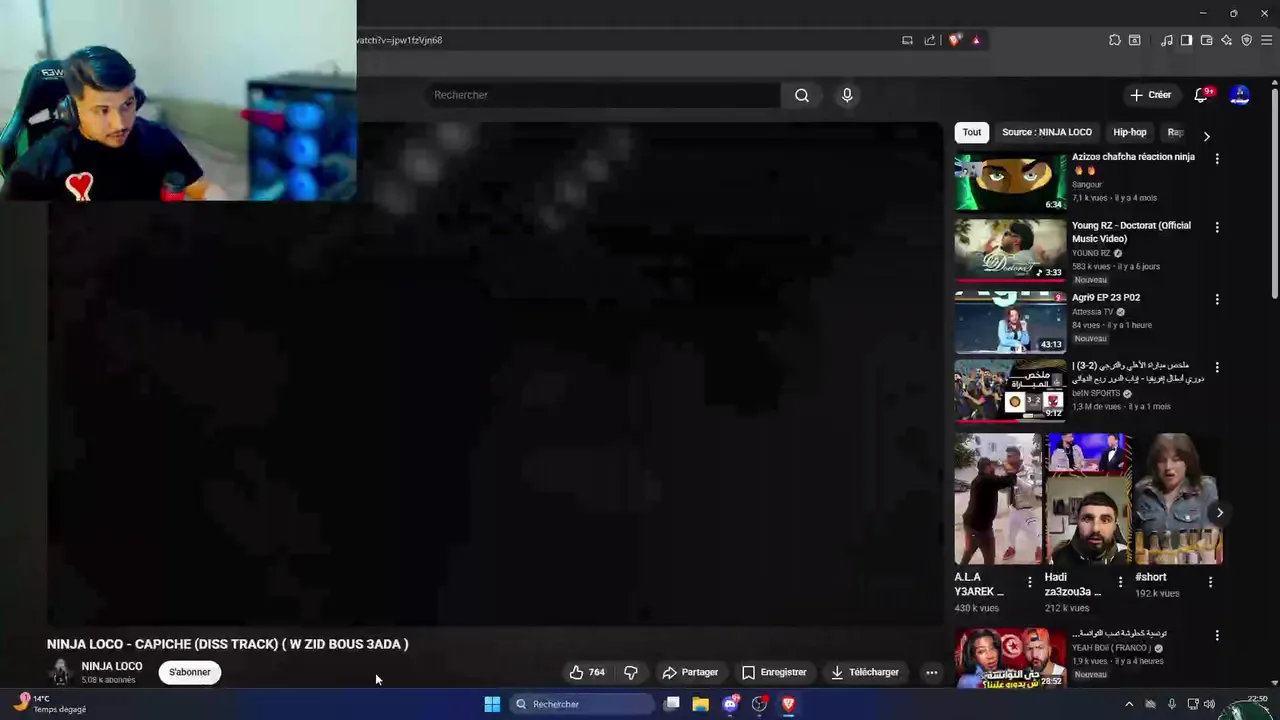Screen dimensions: 1280x720
Task: Click into the Rechercher YouTube search field
Action: (603, 95)
